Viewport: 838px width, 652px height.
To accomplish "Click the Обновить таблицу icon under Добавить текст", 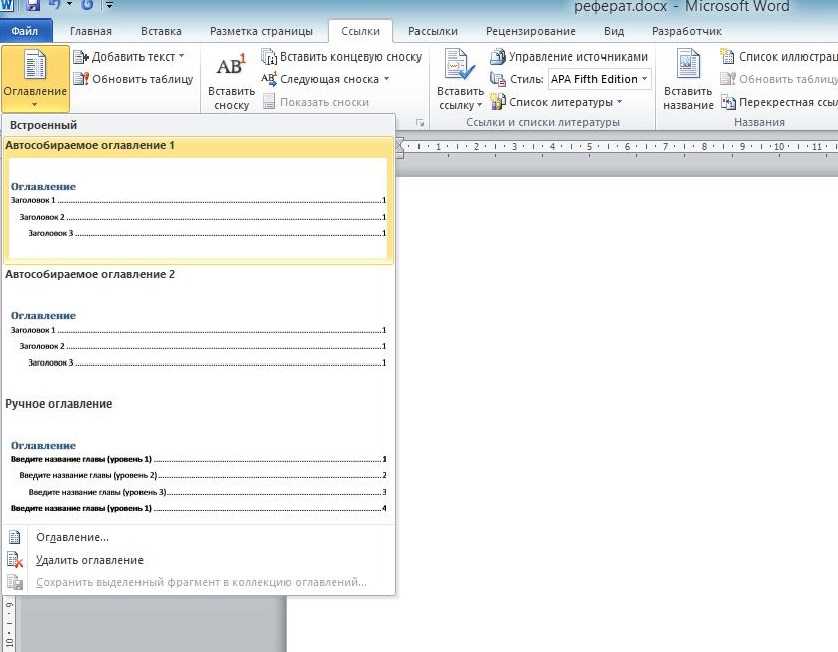I will [x=81, y=79].
